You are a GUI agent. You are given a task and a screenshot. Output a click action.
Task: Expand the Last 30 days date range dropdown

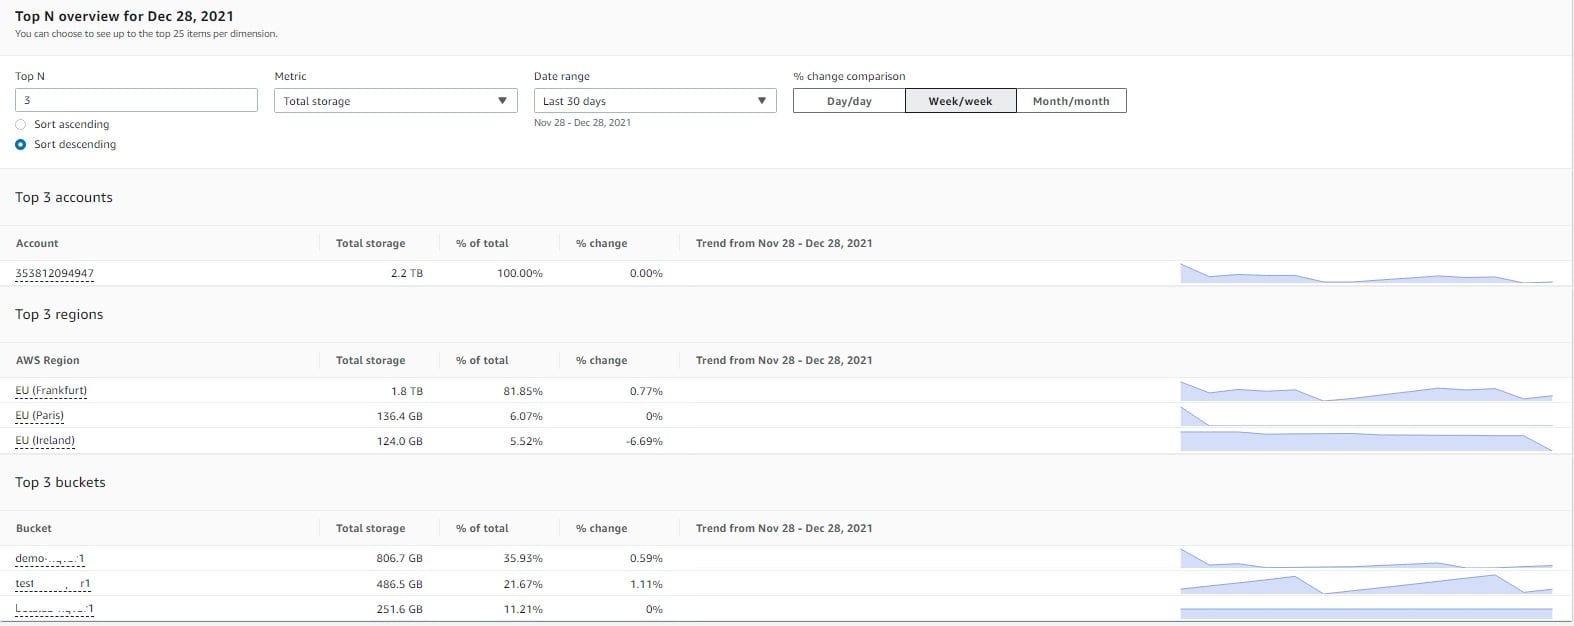pyautogui.click(x=654, y=101)
